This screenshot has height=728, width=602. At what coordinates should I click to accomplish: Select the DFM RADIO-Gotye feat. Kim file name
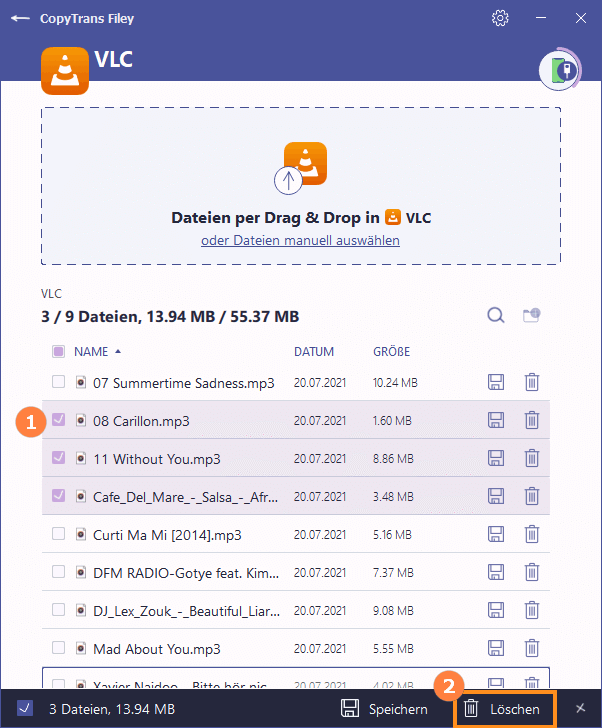[186, 573]
